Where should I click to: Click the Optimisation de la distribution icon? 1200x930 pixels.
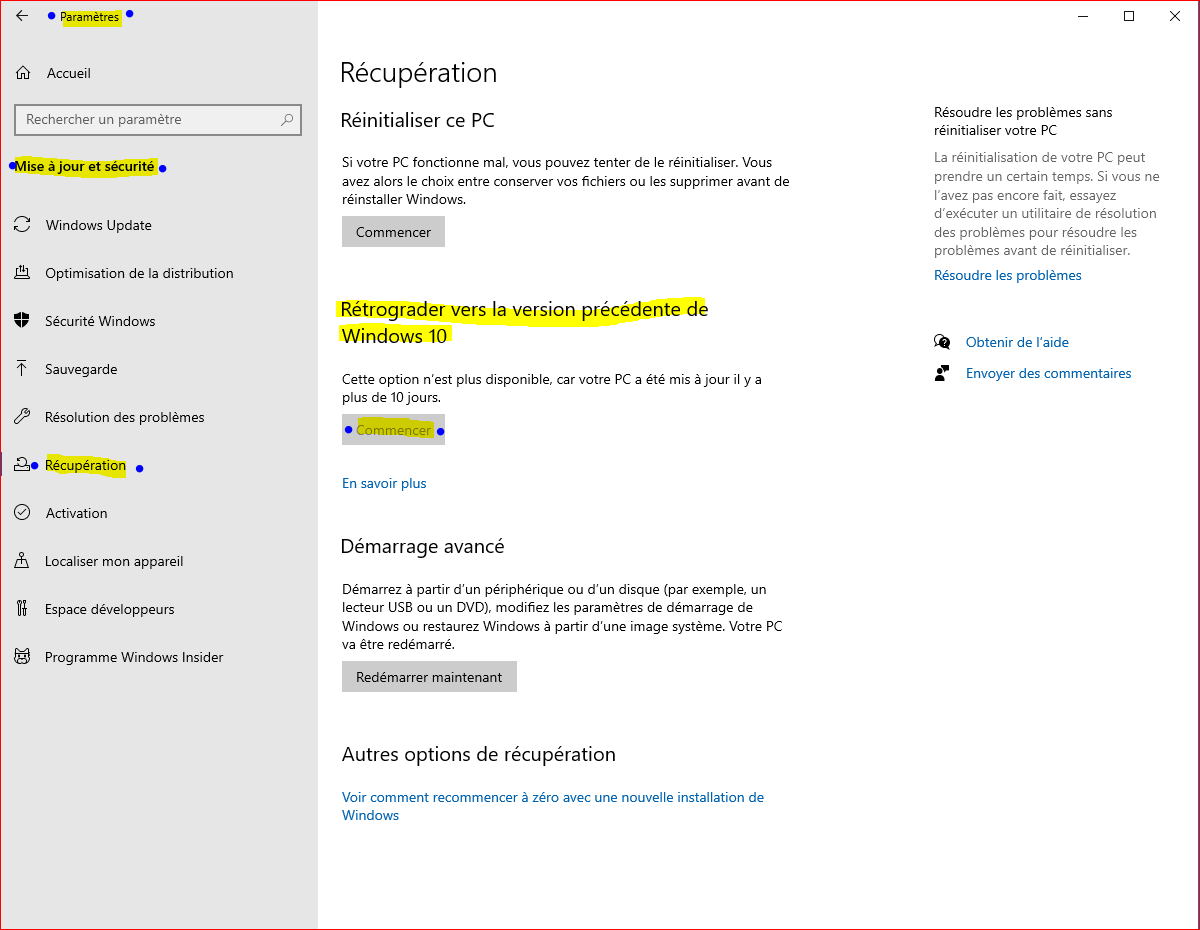point(22,273)
